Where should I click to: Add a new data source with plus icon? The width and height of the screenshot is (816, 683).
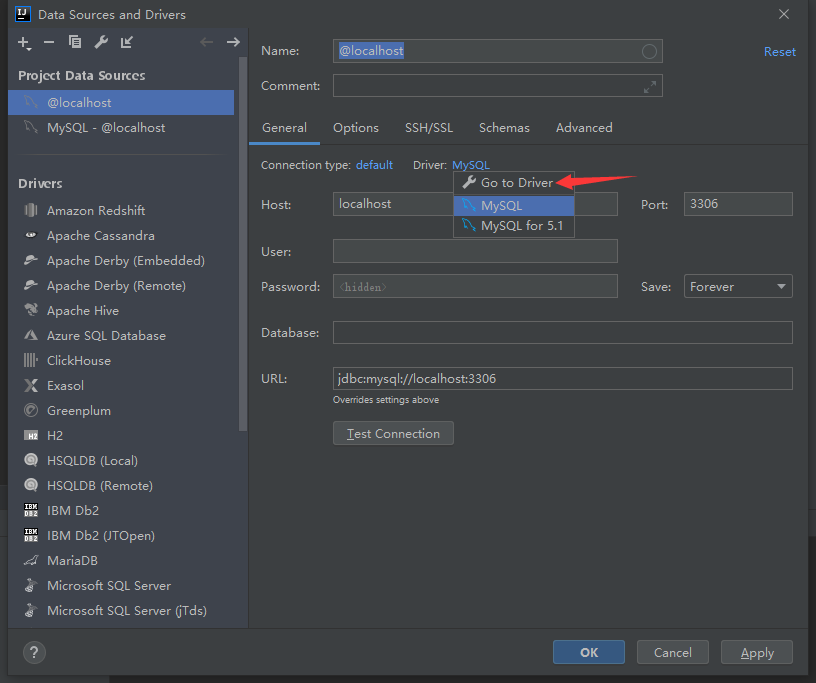point(24,43)
